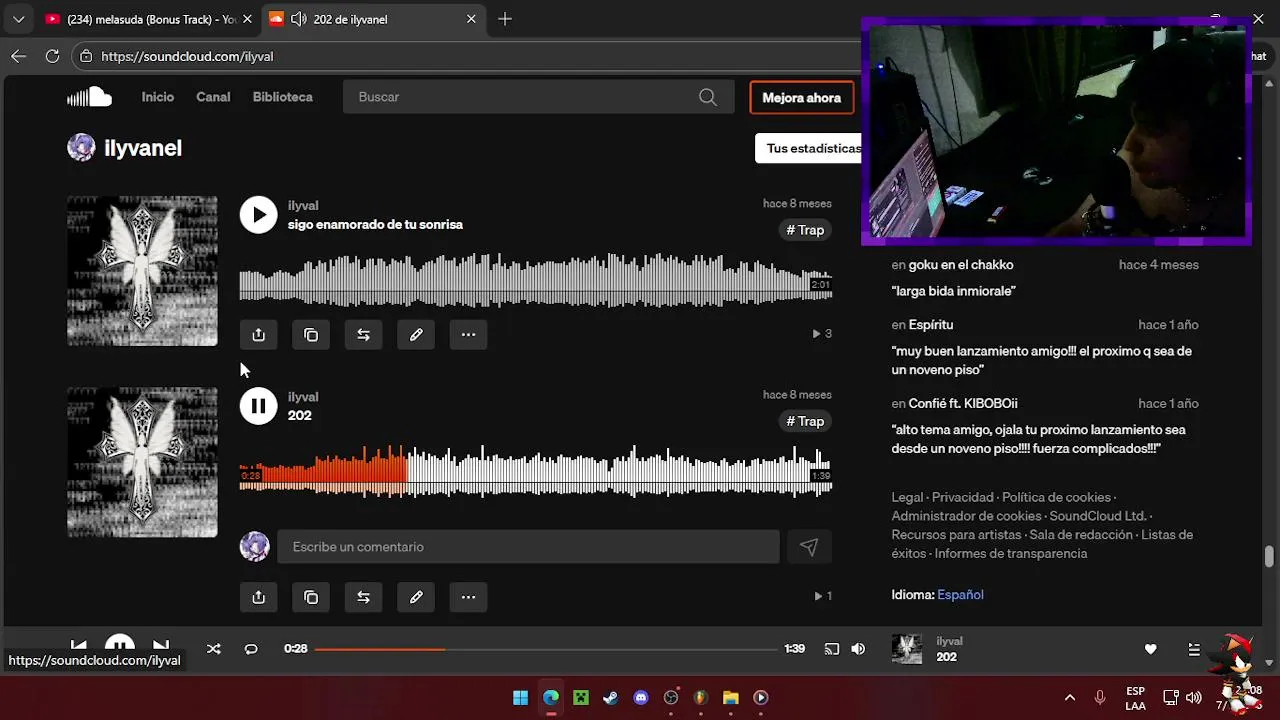Open File Explorer from the taskbar

(x=731, y=698)
